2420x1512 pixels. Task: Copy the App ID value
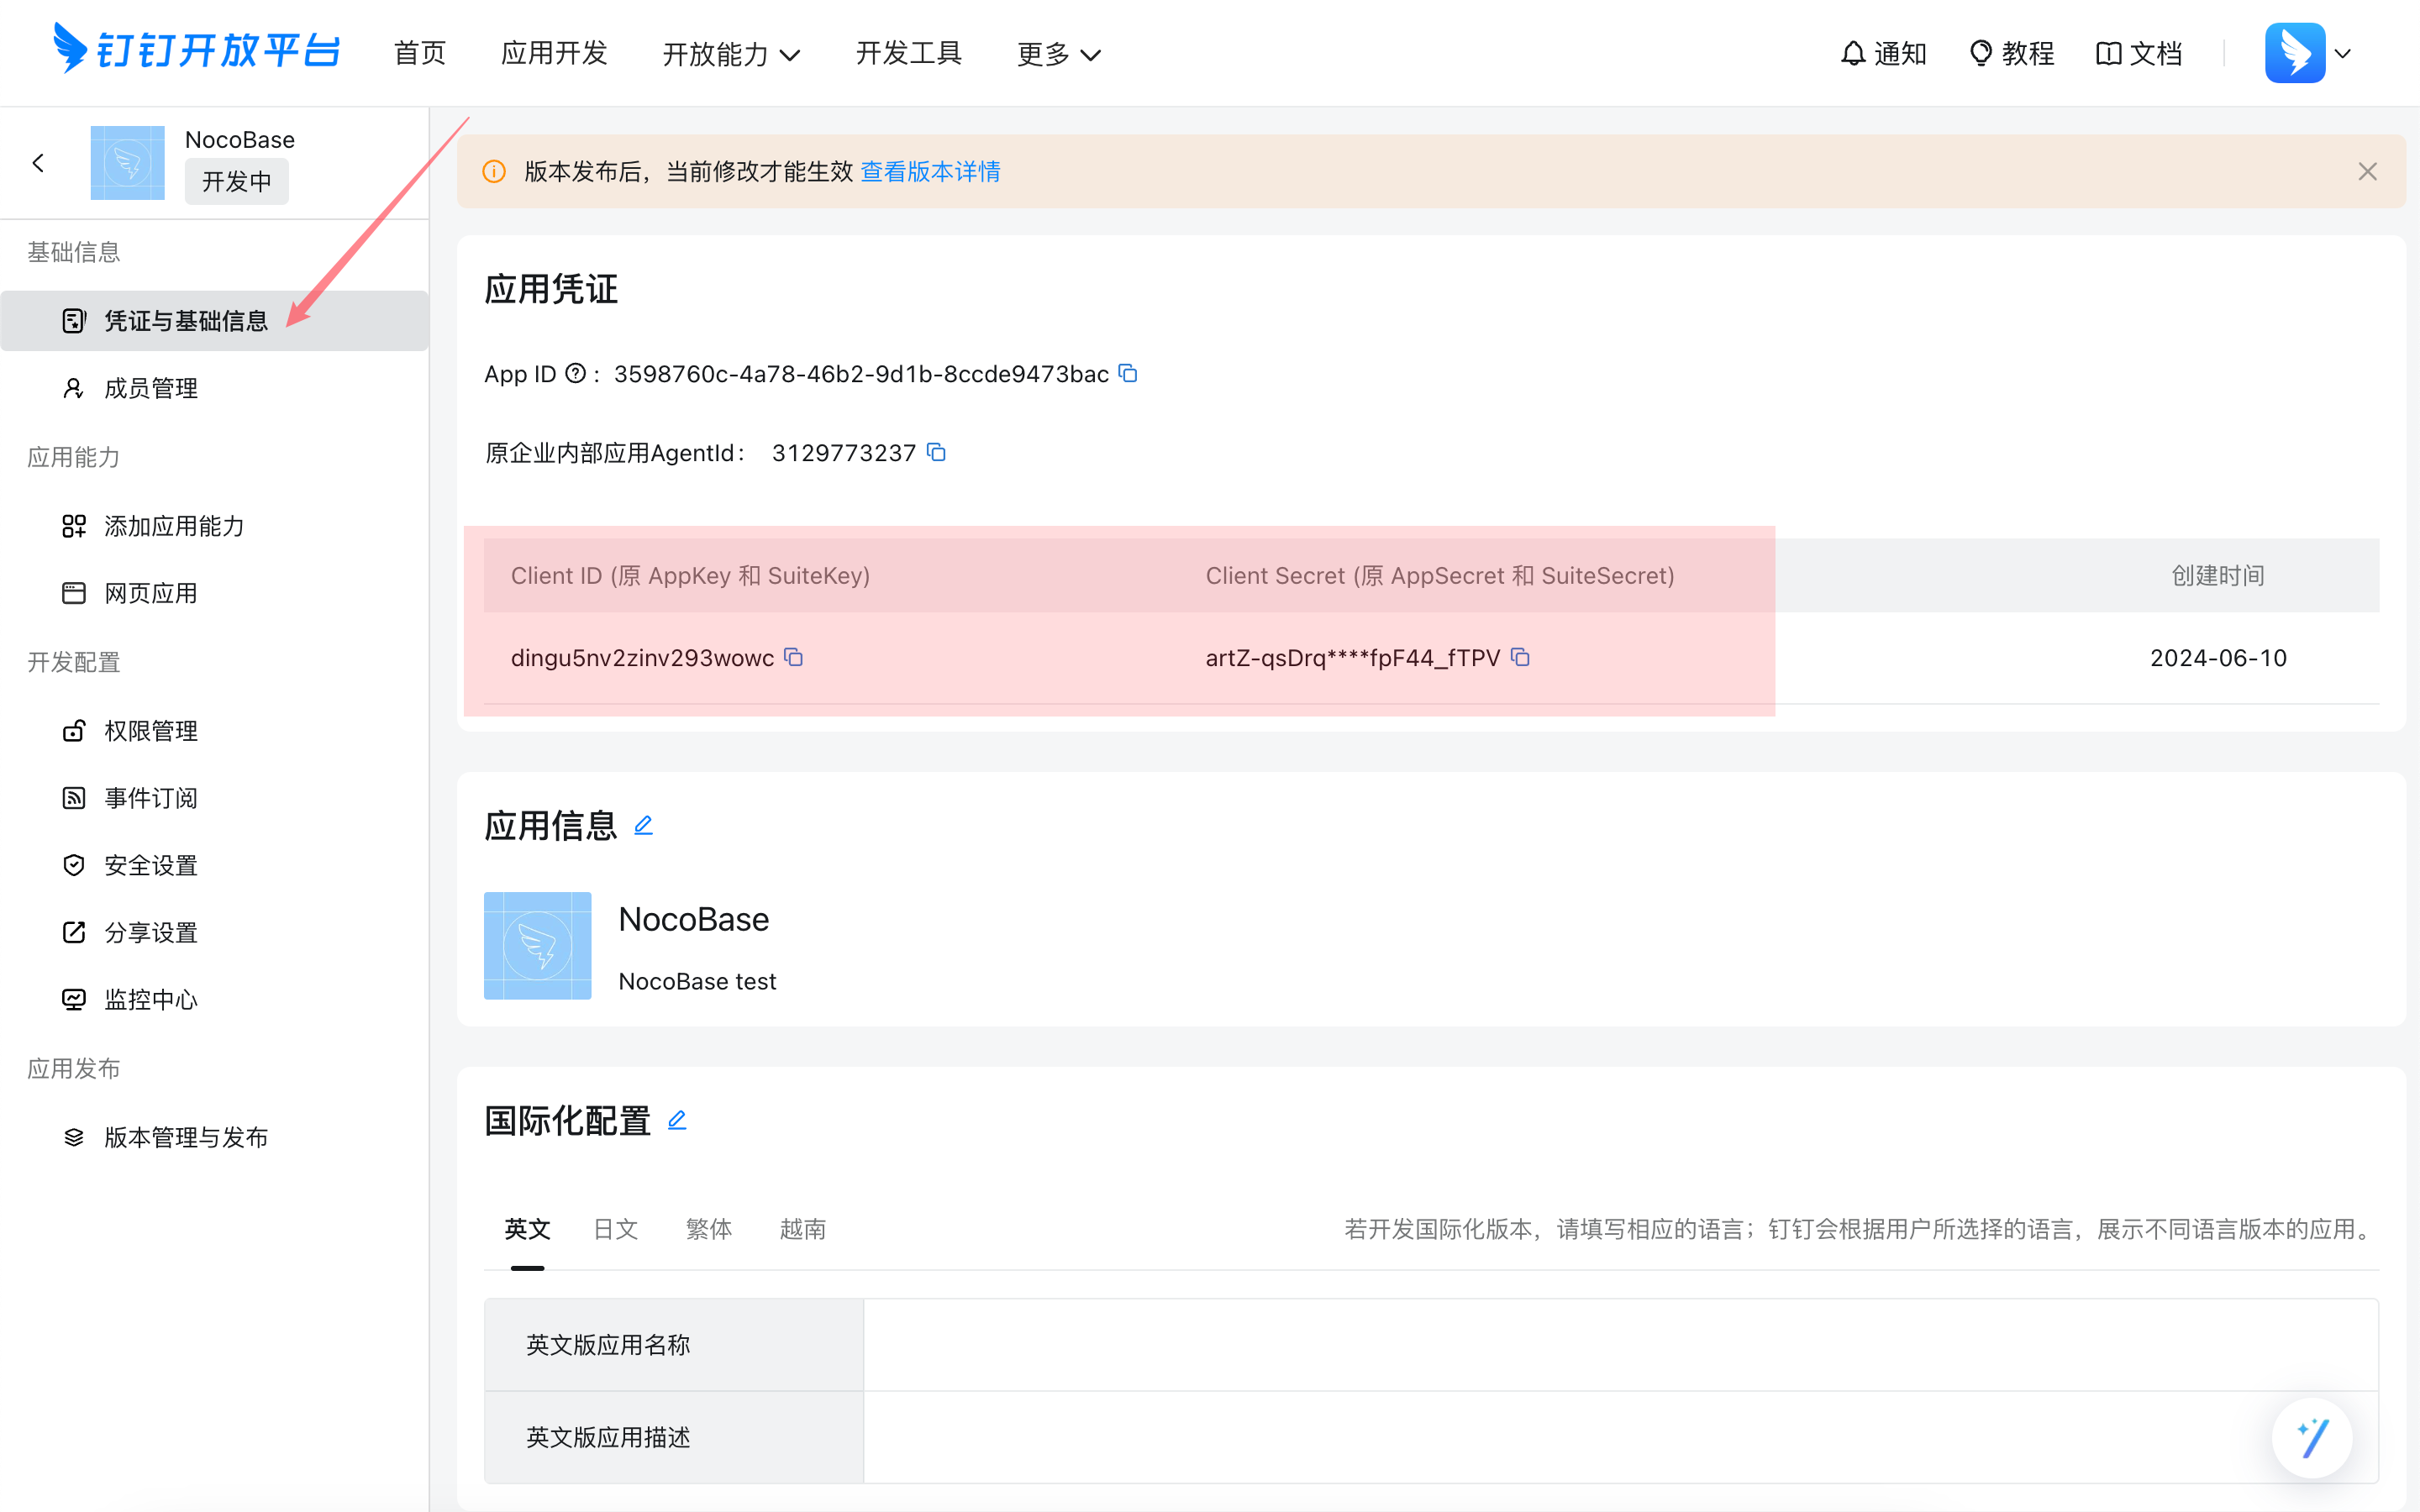pos(1128,373)
